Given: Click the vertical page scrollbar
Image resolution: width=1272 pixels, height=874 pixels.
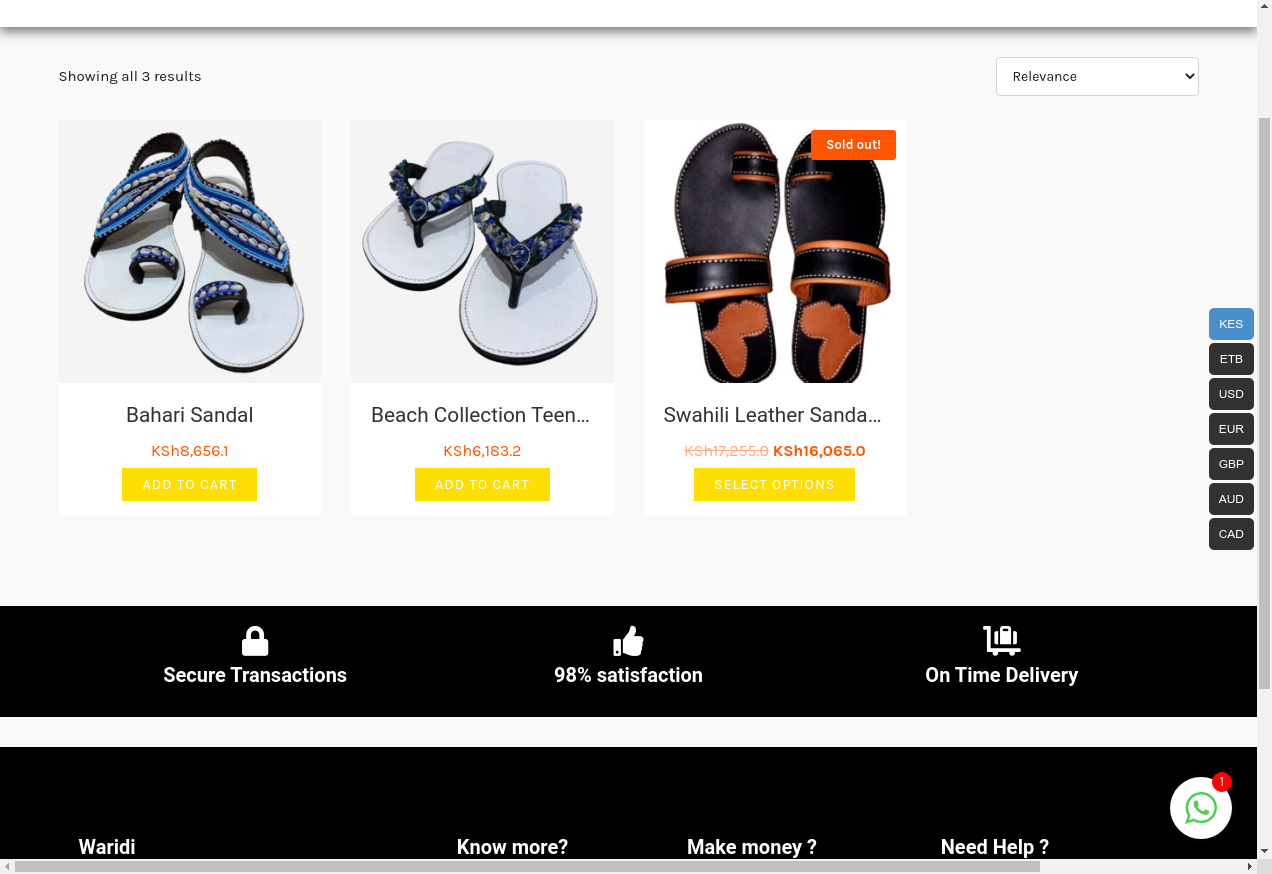Looking at the screenshot, I should pyautogui.click(x=1264, y=402).
